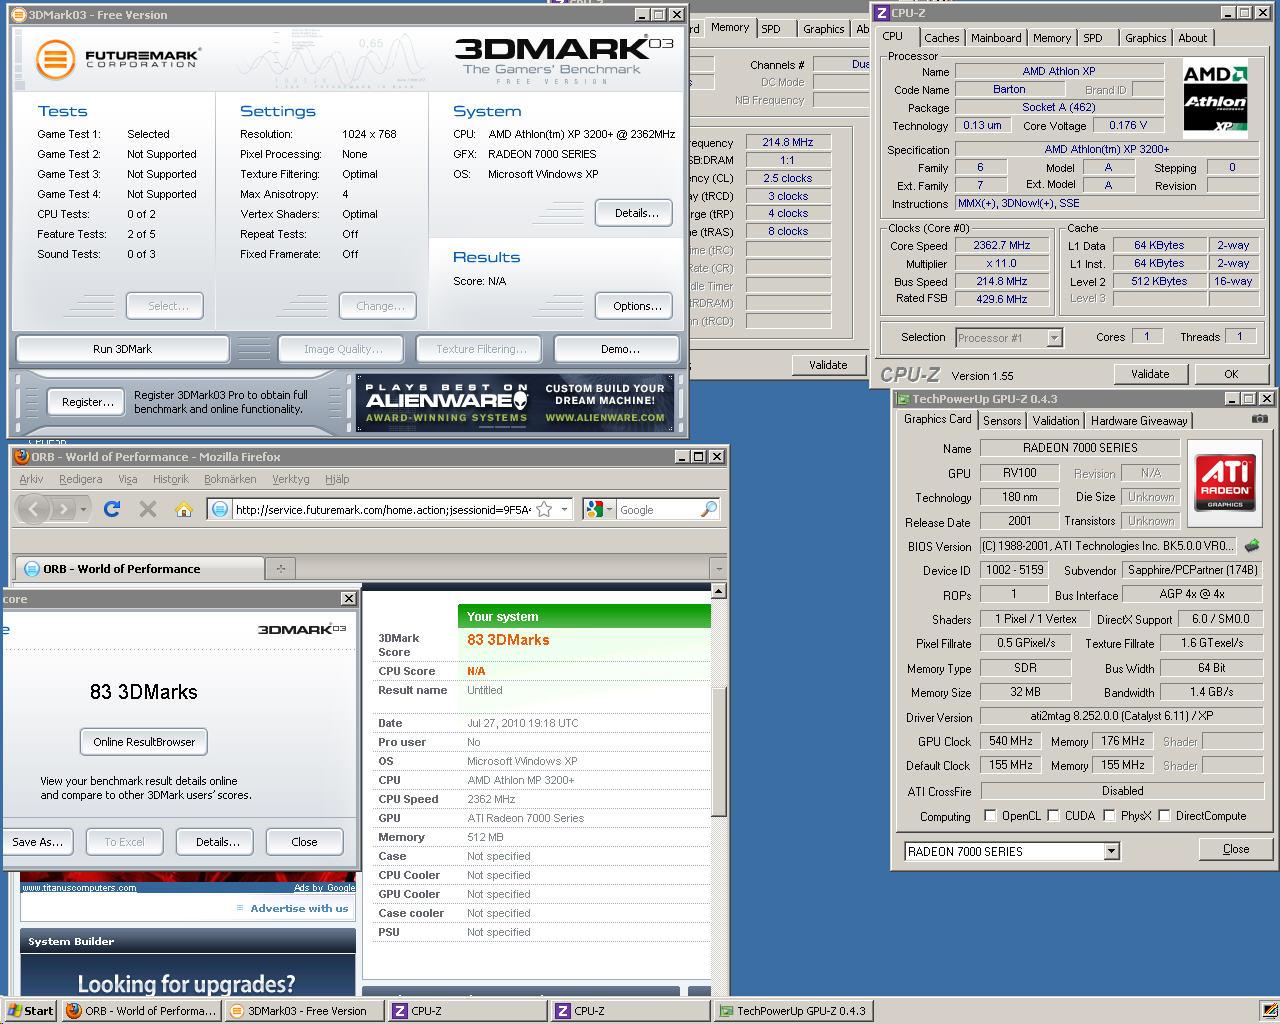Image resolution: width=1280 pixels, height=1024 pixels.
Task: Click Options button in 3DMark Results
Action: click(x=636, y=306)
